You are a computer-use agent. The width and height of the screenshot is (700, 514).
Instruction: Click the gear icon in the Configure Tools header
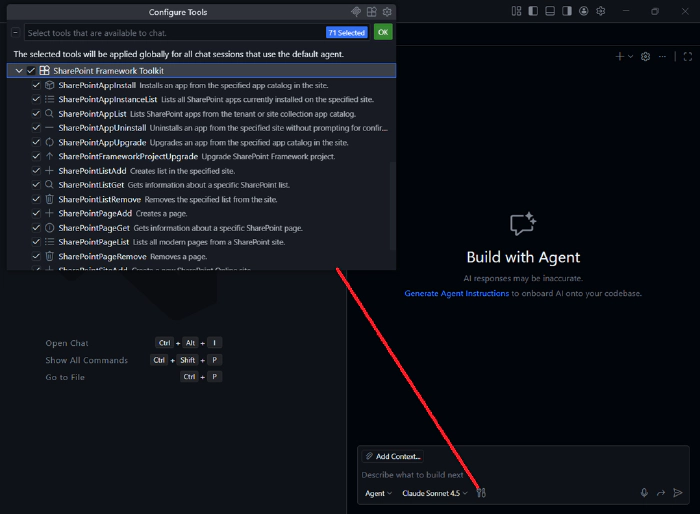pos(387,12)
